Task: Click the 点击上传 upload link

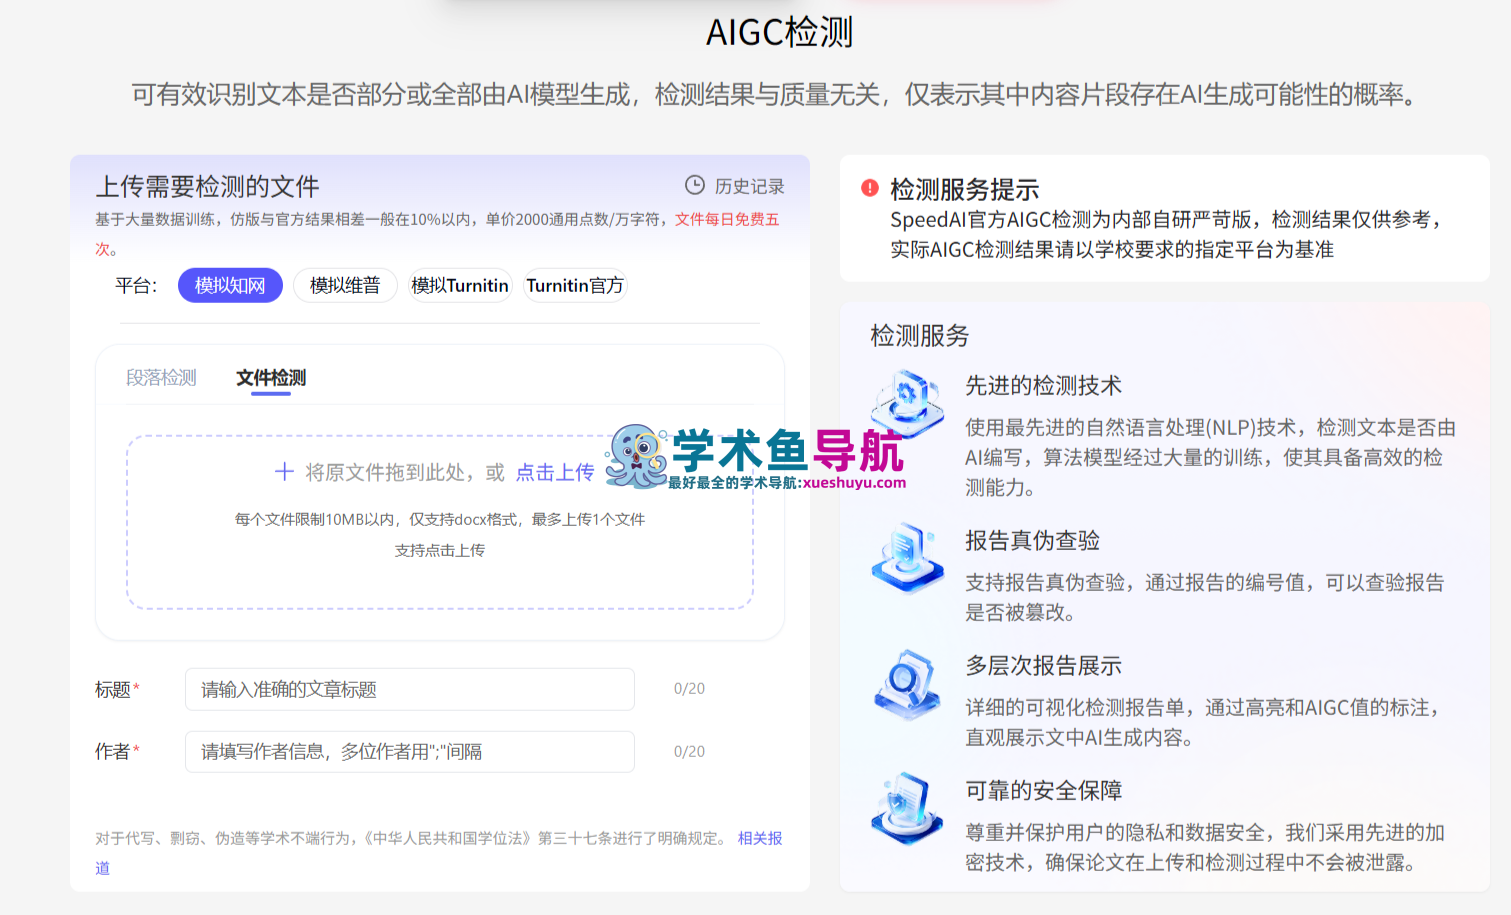Action: [555, 472]
